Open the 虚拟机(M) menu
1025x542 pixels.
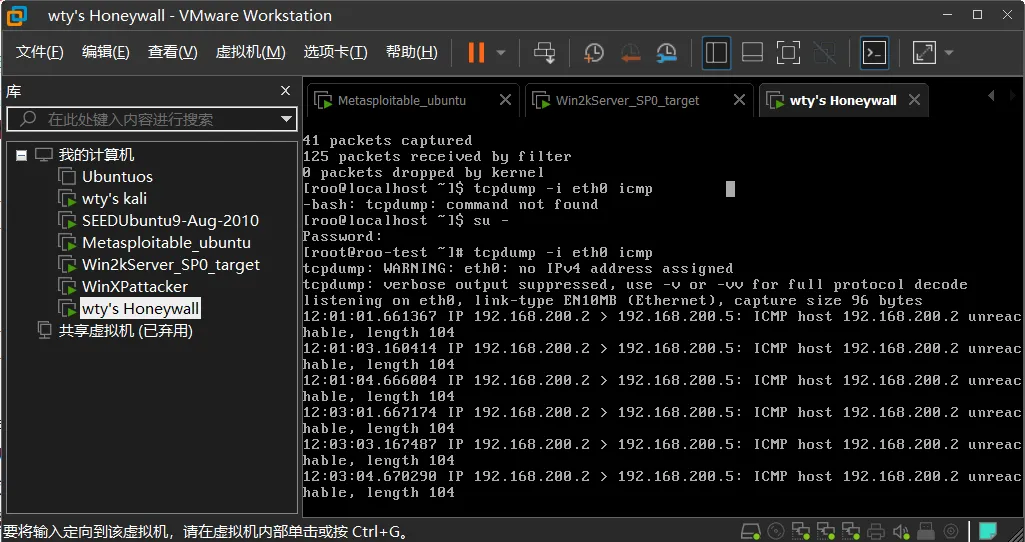pyautogui.click(x=250, y=52)
